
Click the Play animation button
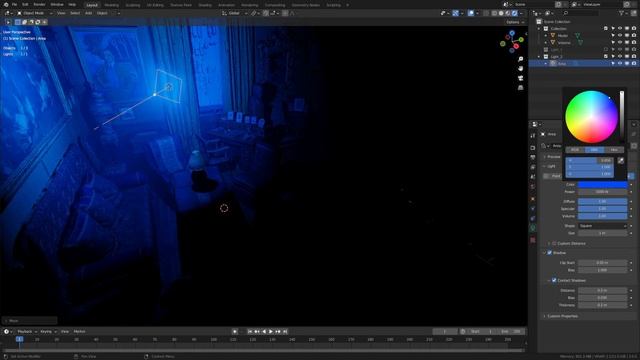[271, 332]
